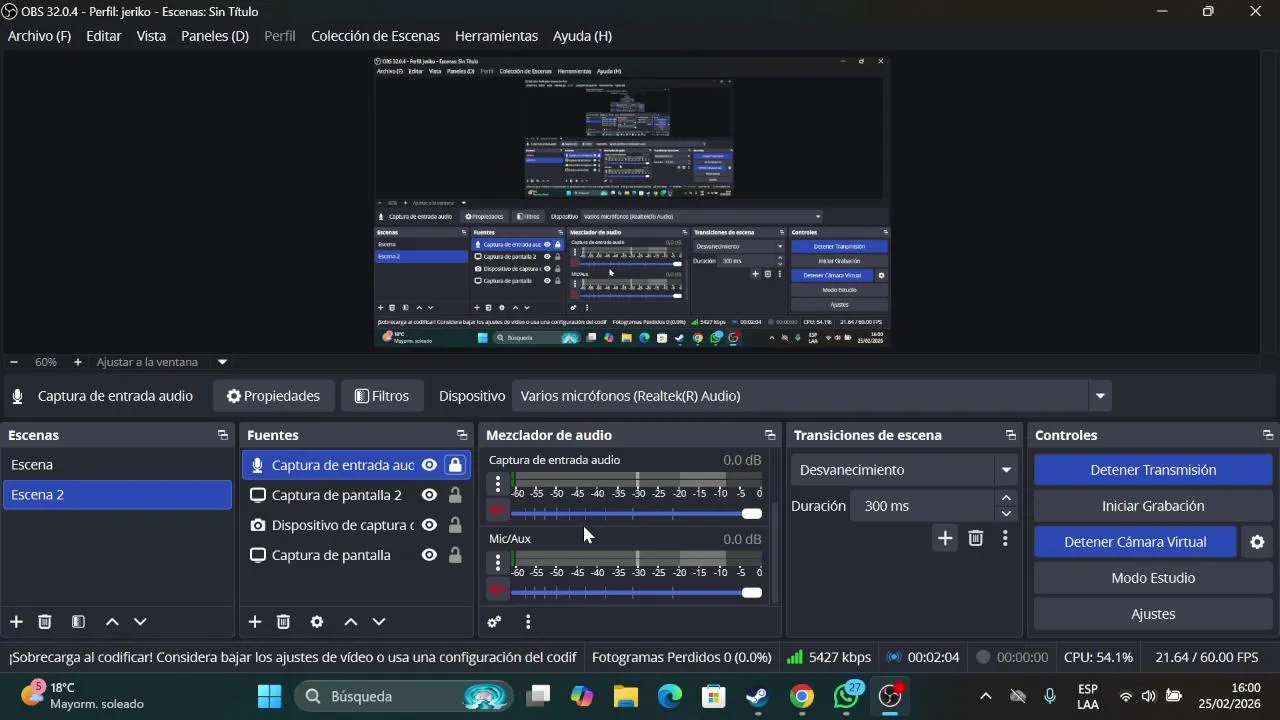Undock the Fuentes panel
The width and height of the screenshot is (1280, 720).
(x=461, y=435)
